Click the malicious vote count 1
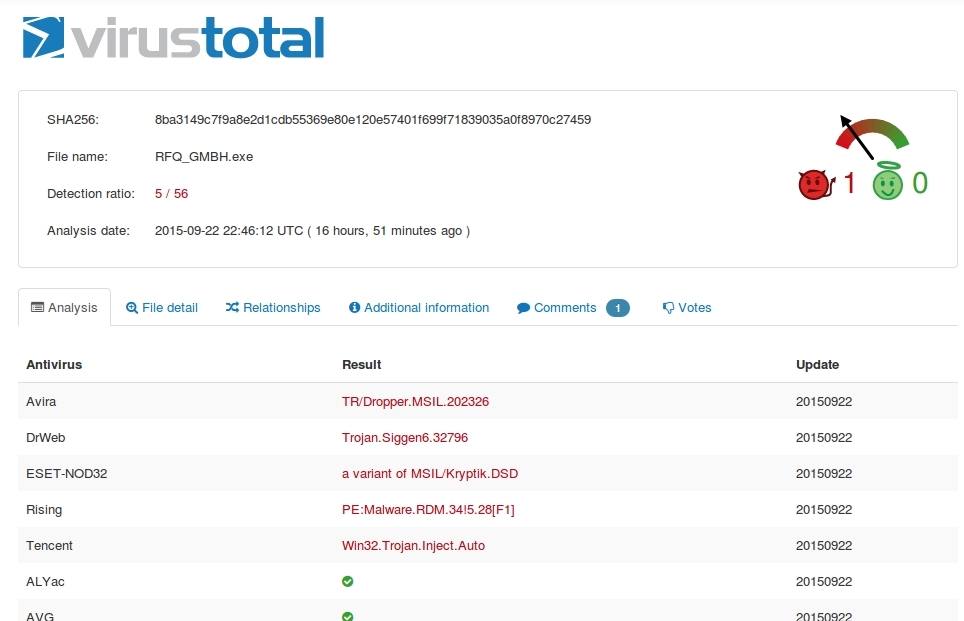 (x=850, y=183)
